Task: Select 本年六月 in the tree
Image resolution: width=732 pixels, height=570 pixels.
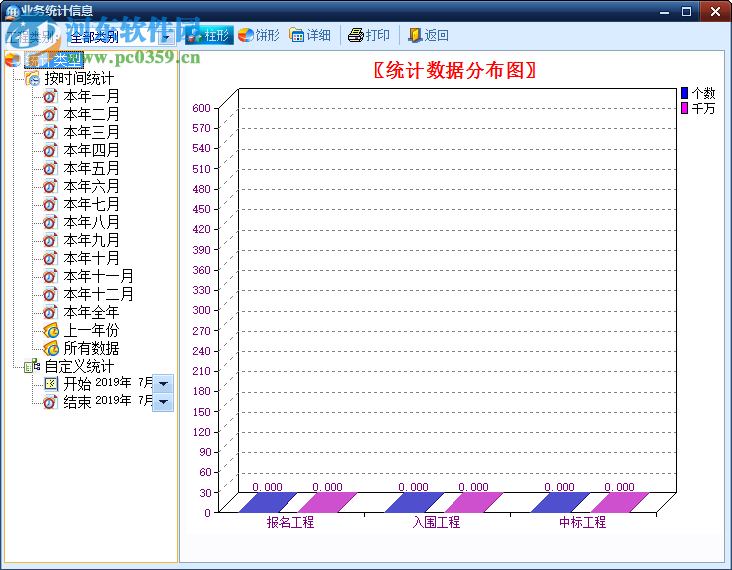Action: [x=91, y=186]
